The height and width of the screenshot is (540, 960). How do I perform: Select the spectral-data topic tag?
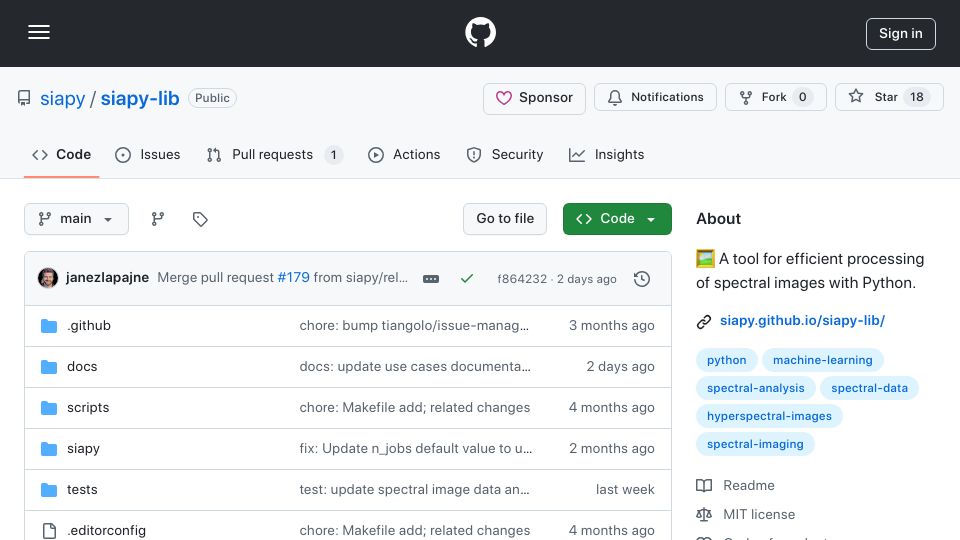(x=869, y=388)
